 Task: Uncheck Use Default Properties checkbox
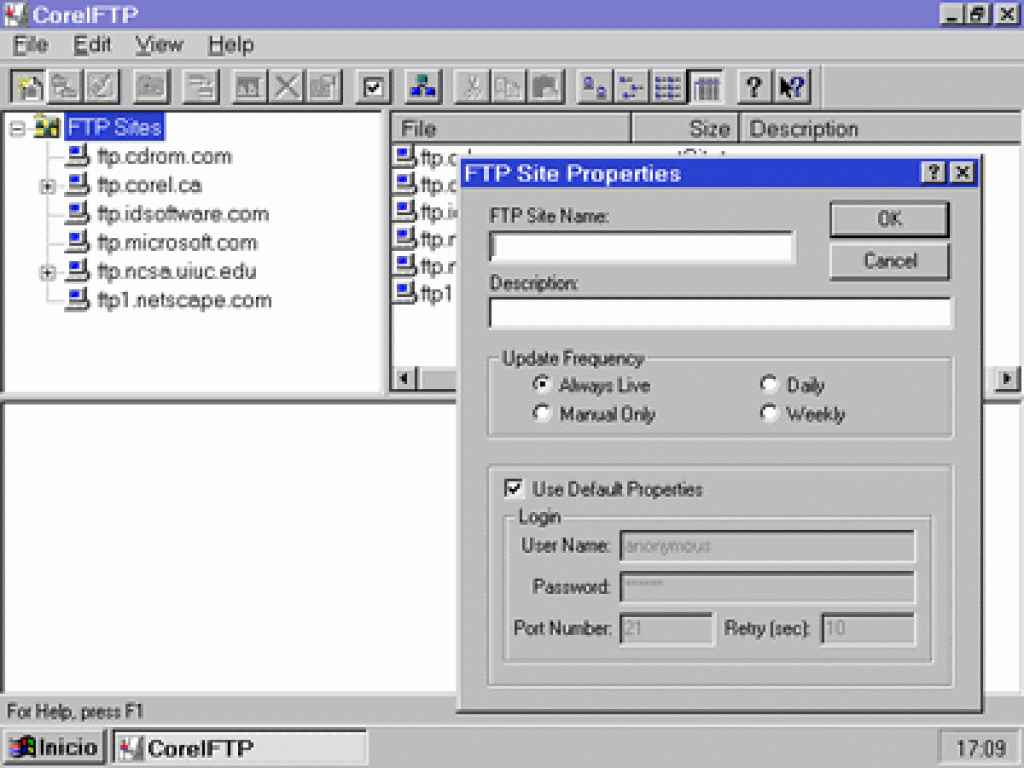514,489
